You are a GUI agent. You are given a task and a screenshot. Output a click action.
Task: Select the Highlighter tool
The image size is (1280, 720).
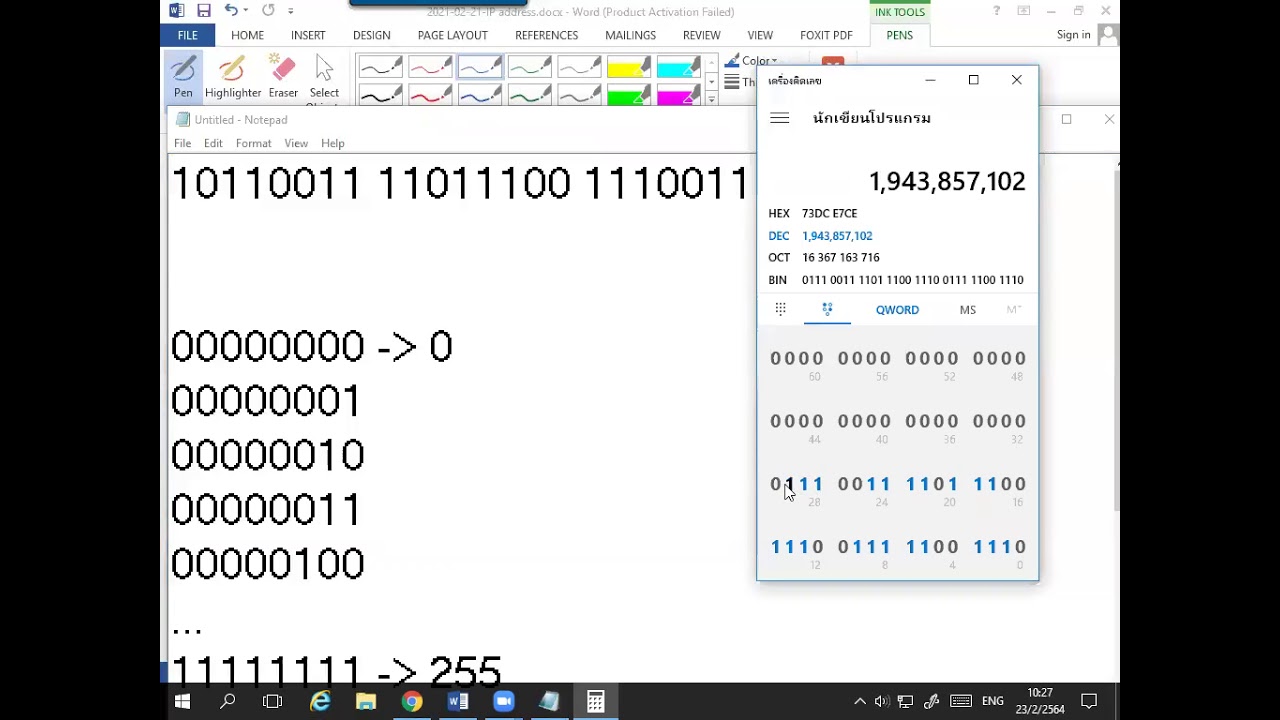(233, 77)
